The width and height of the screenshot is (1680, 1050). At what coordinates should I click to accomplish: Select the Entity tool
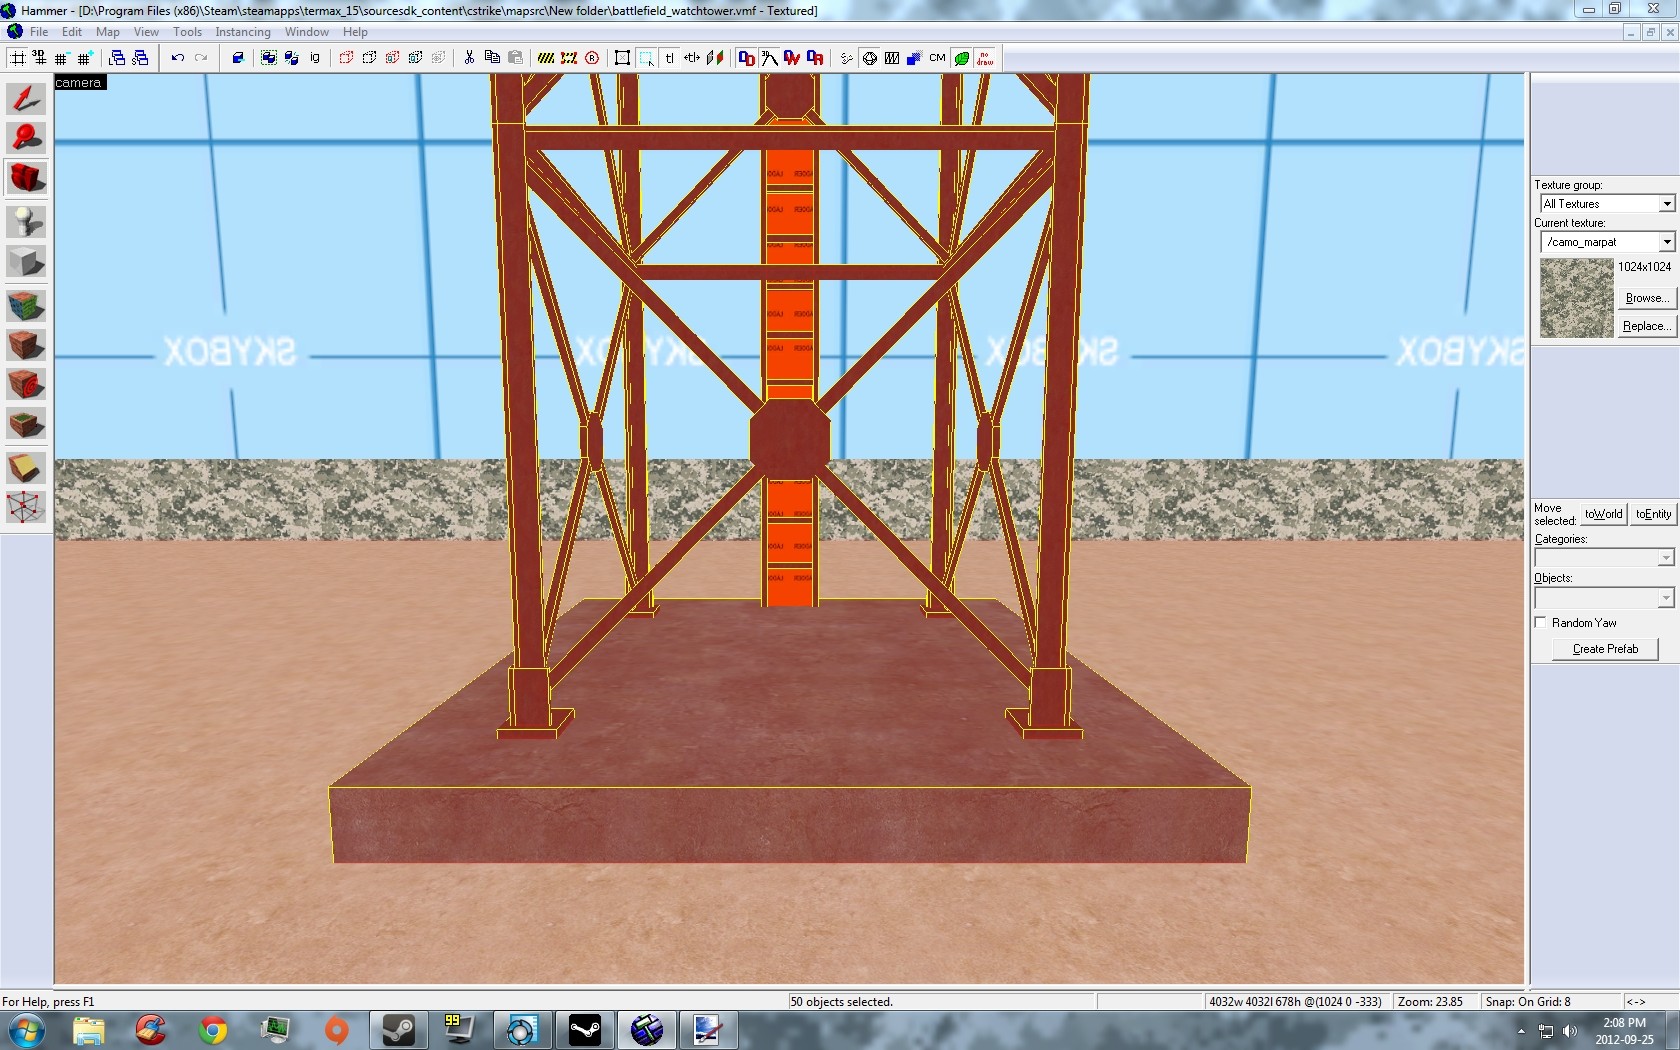tap(26, 220)
